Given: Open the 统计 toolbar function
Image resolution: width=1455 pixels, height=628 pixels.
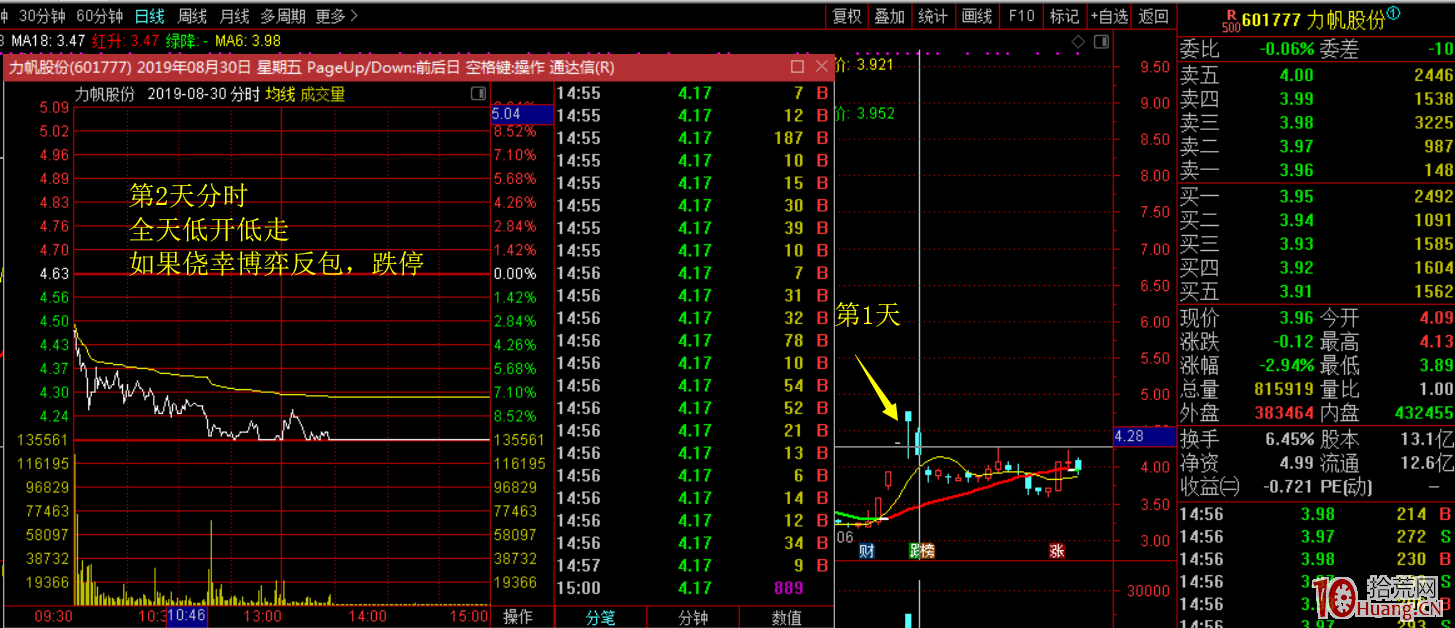Looking at the screenshot, I should pyautogui.click(x=933, y=16).
